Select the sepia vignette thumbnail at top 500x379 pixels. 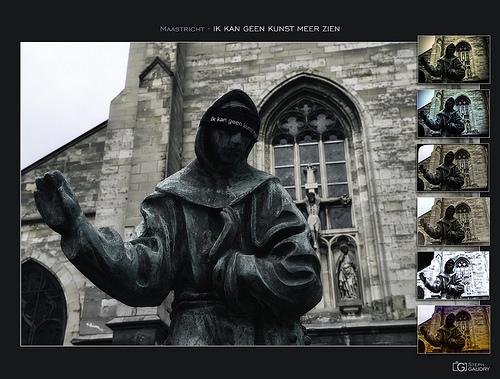coord(454,59)
